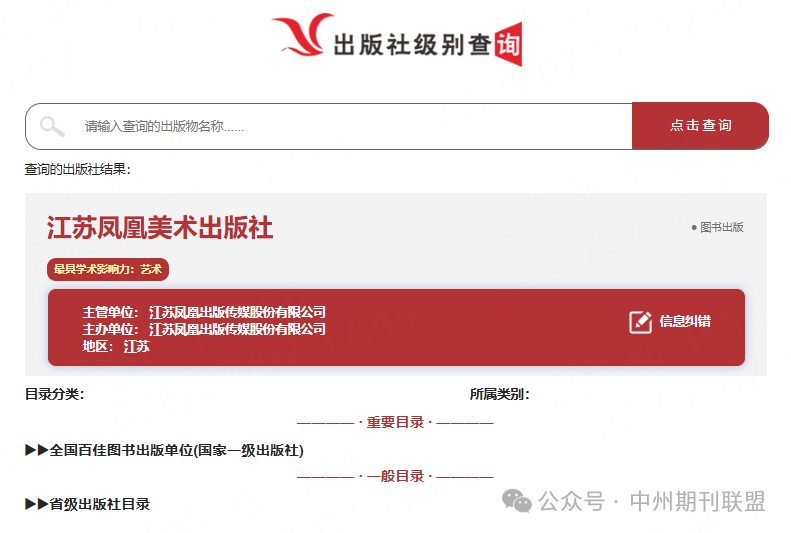
Task: Click the 江苏凤凰美术出版社 title
Action: (x=160, y=227)
